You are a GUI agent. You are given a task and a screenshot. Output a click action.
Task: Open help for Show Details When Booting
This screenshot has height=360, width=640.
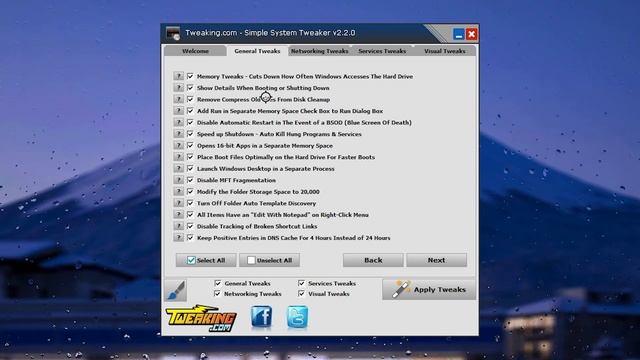coord(178,87)
